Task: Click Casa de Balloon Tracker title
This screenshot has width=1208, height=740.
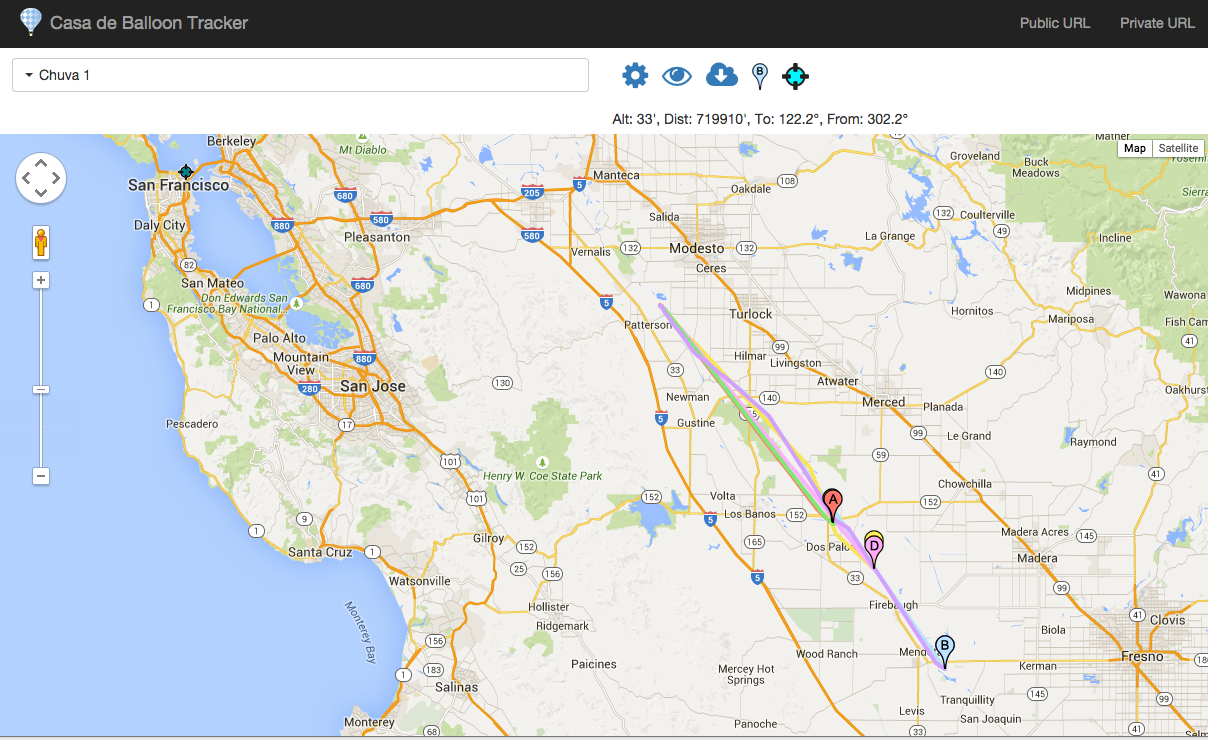Action: tap(149, 23)
